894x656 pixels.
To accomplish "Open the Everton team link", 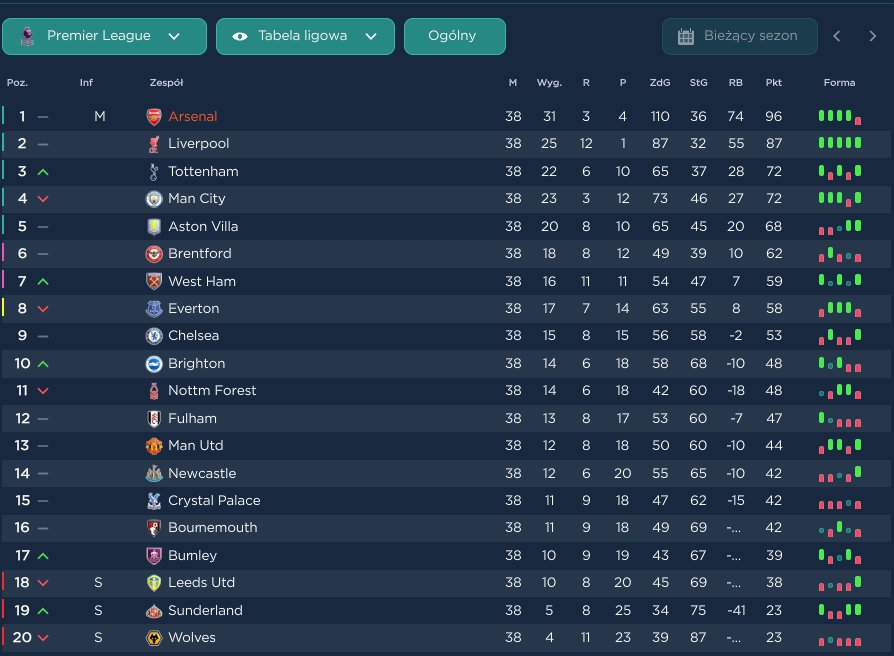I will pos(193,309).
